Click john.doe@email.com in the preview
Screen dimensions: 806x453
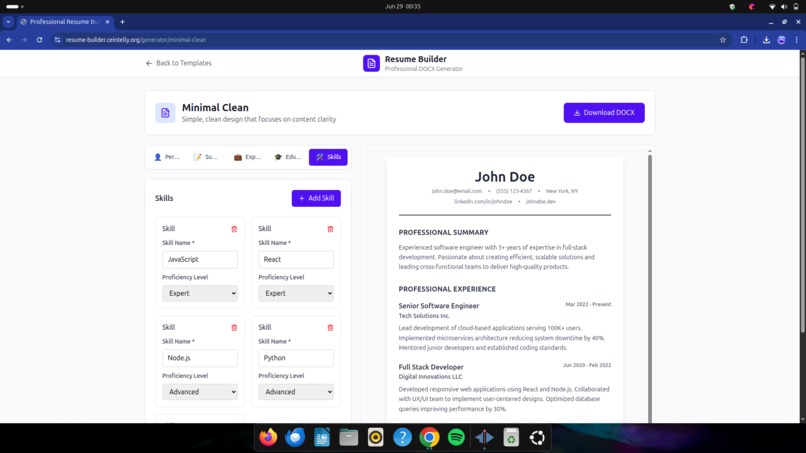tap(456, 191)
